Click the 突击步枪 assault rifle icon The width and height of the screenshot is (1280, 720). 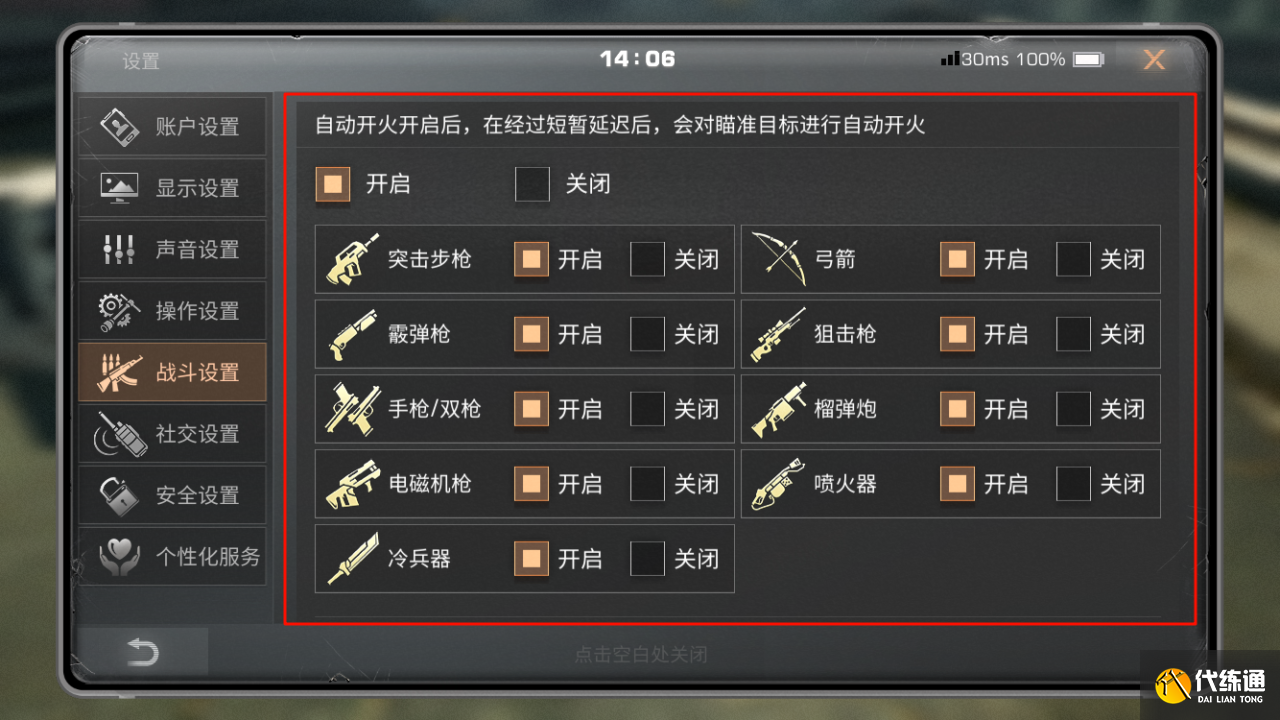pos(353,259)
